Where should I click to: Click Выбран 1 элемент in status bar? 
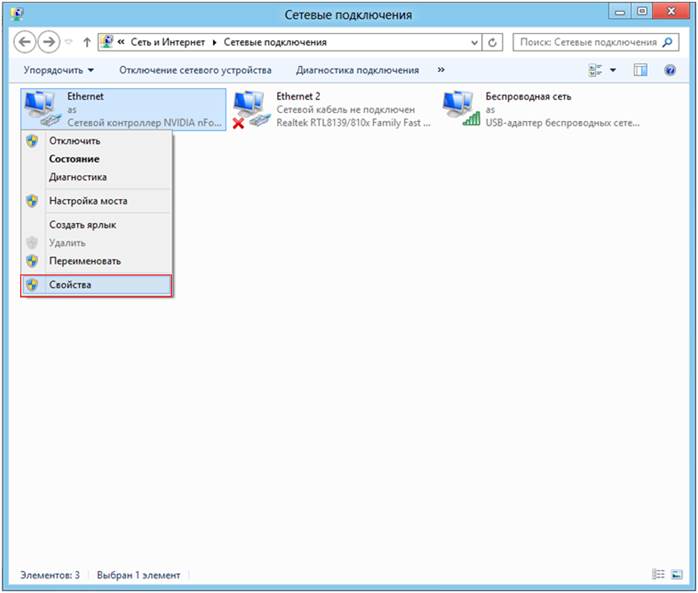point(138,575)
